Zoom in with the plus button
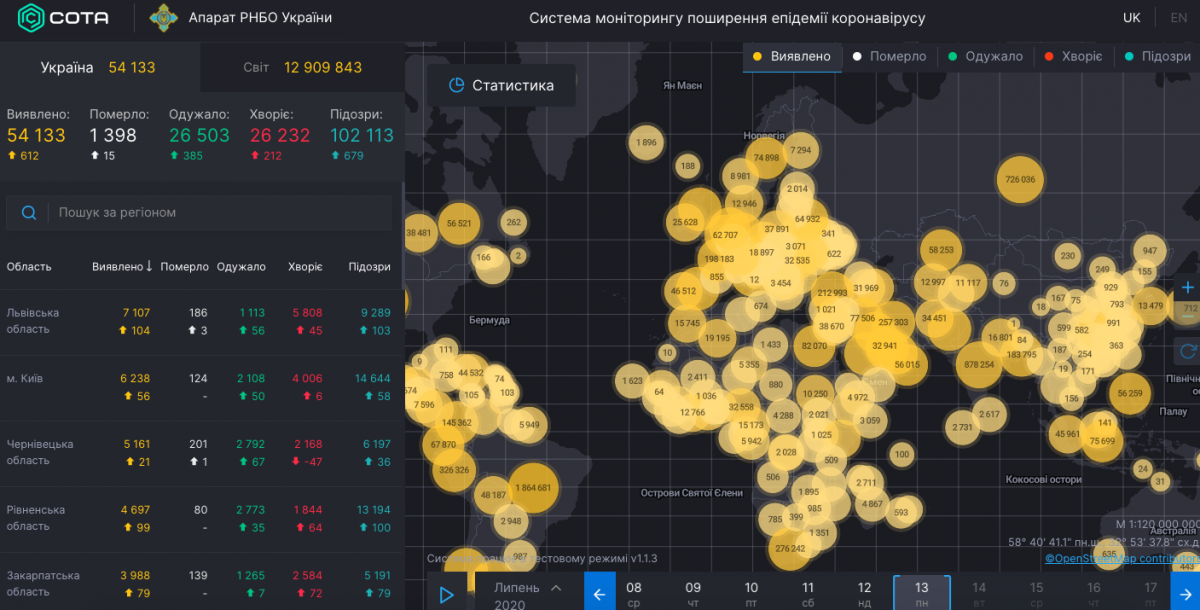This screenshot has height=610, width=1200. [1188, 287]
